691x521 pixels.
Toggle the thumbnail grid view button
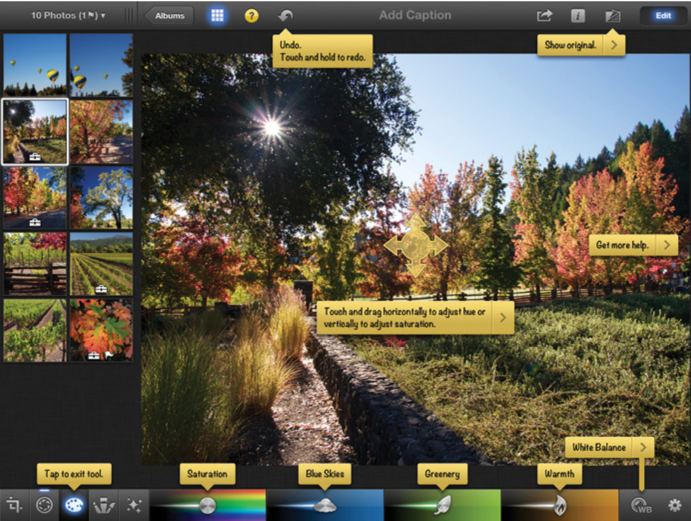(x=217, y=16)
